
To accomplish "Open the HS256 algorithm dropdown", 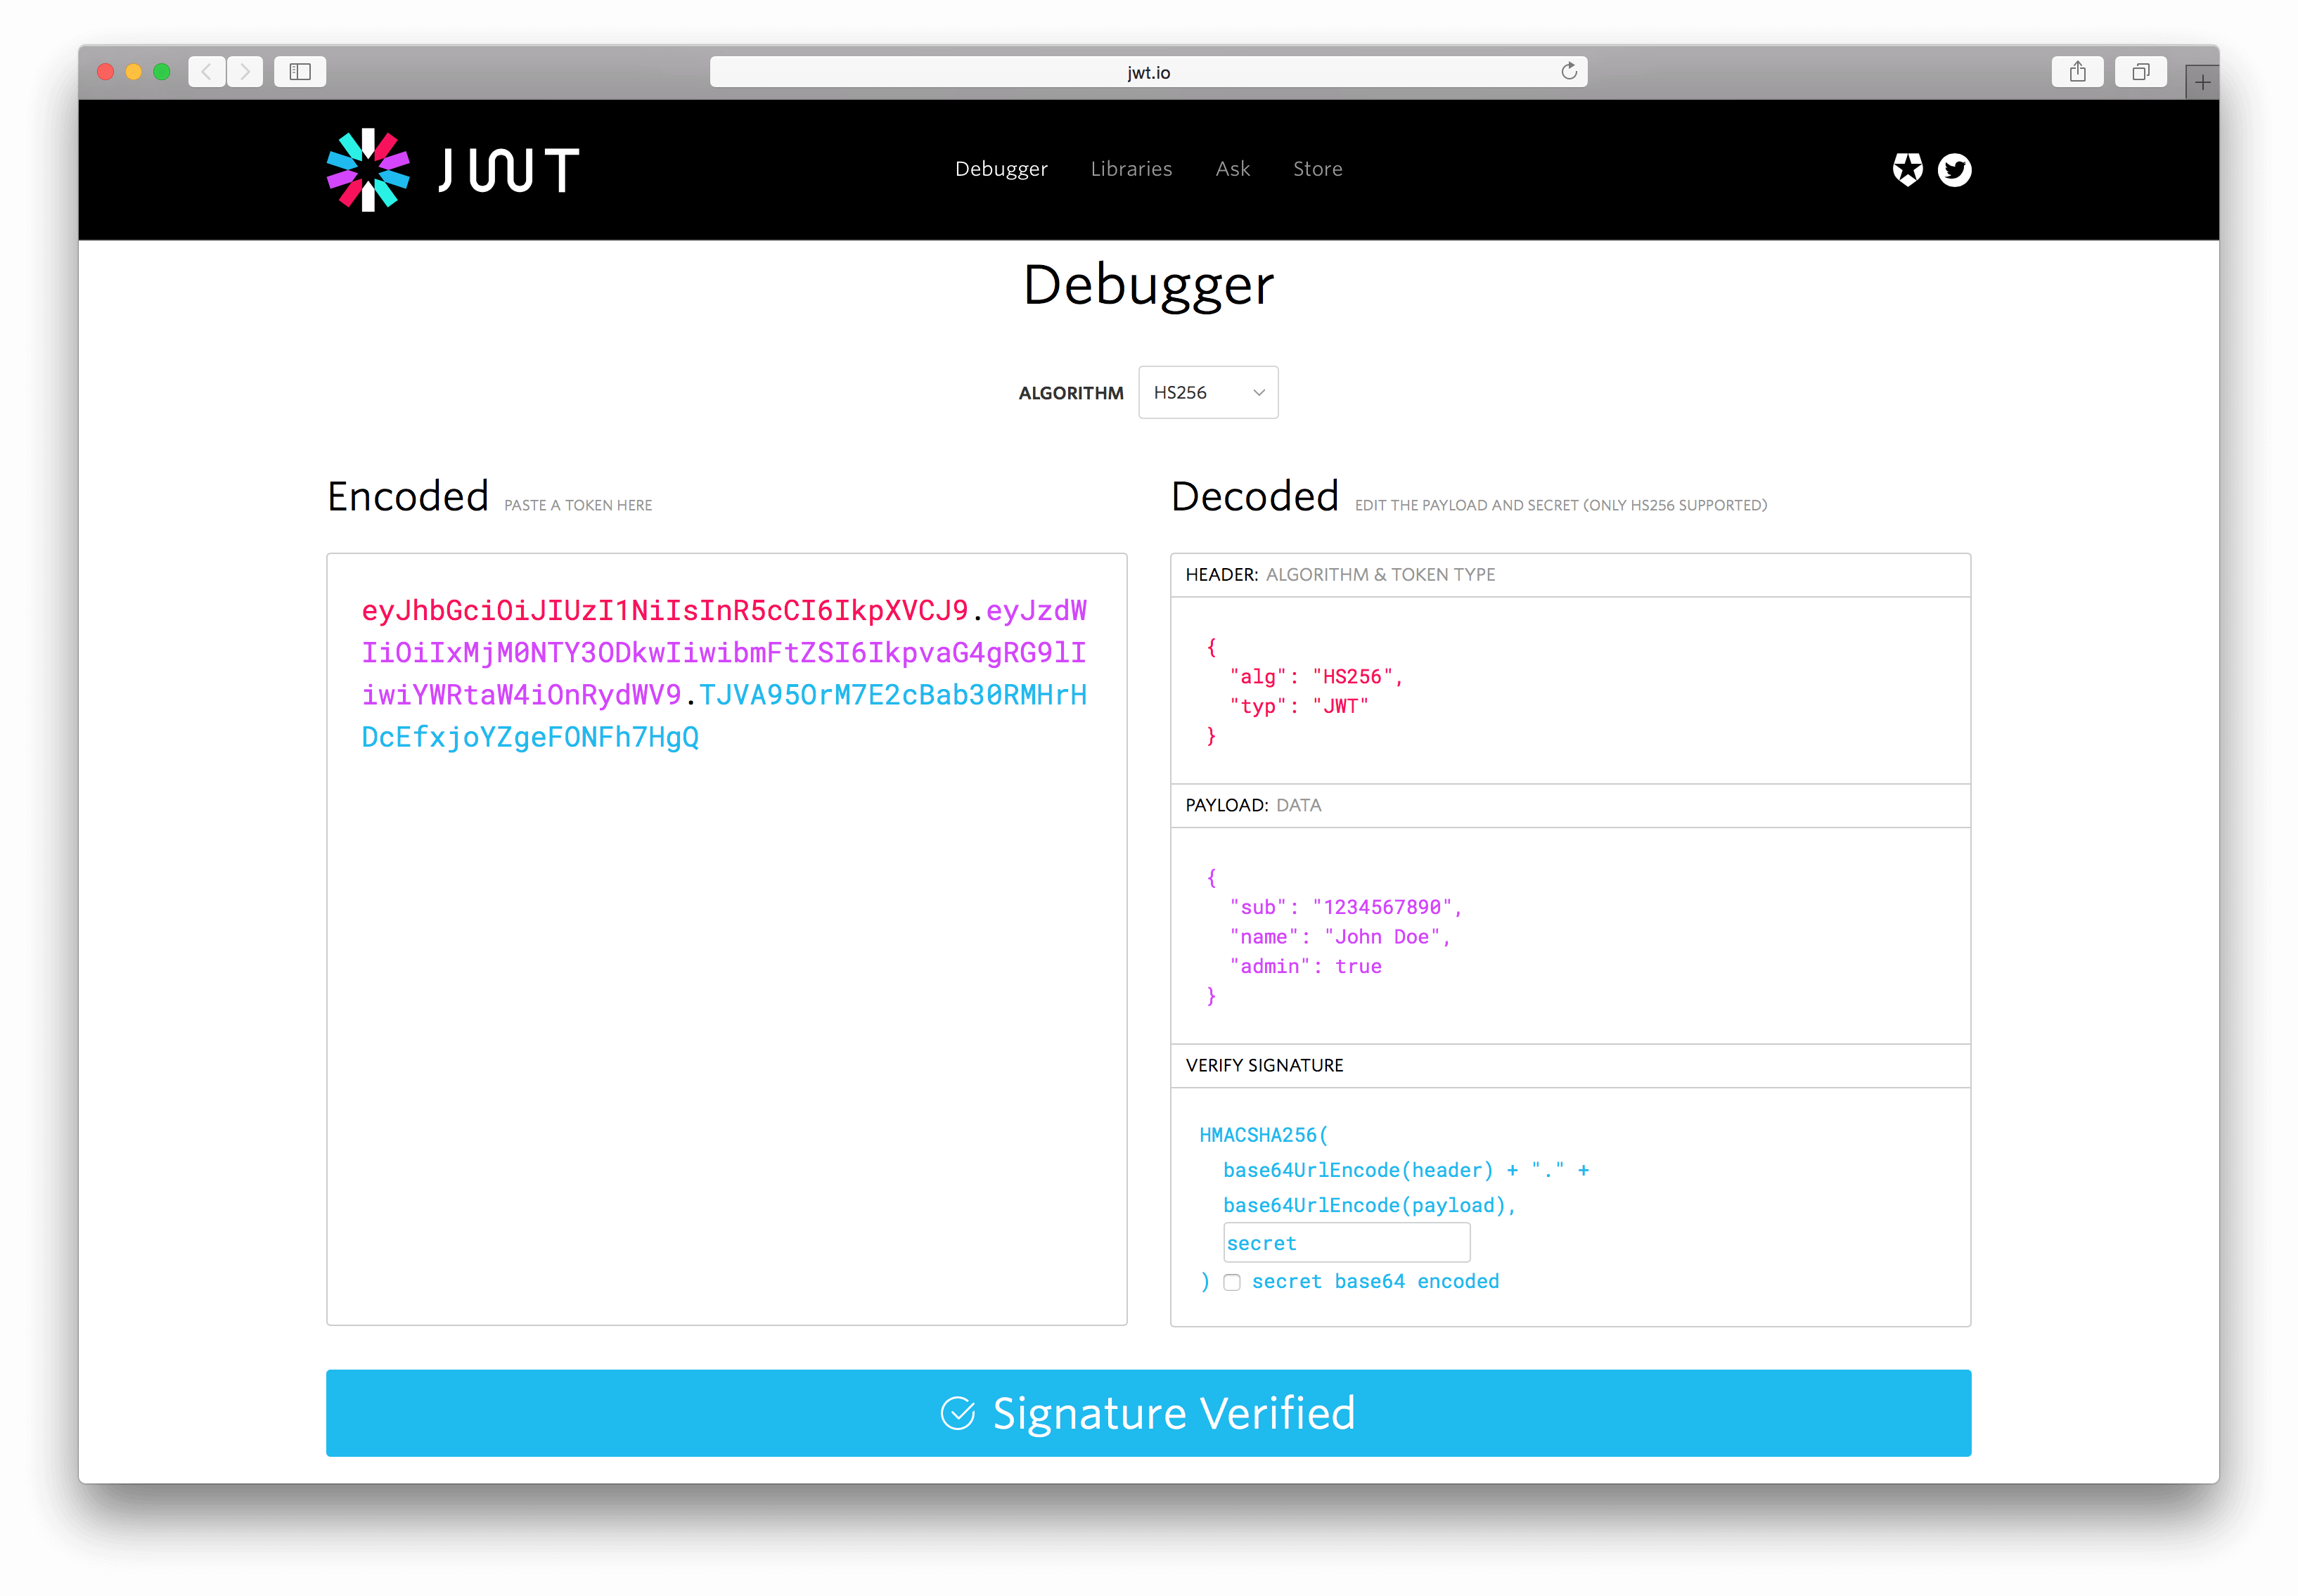I will click(x=1207, y=393).
